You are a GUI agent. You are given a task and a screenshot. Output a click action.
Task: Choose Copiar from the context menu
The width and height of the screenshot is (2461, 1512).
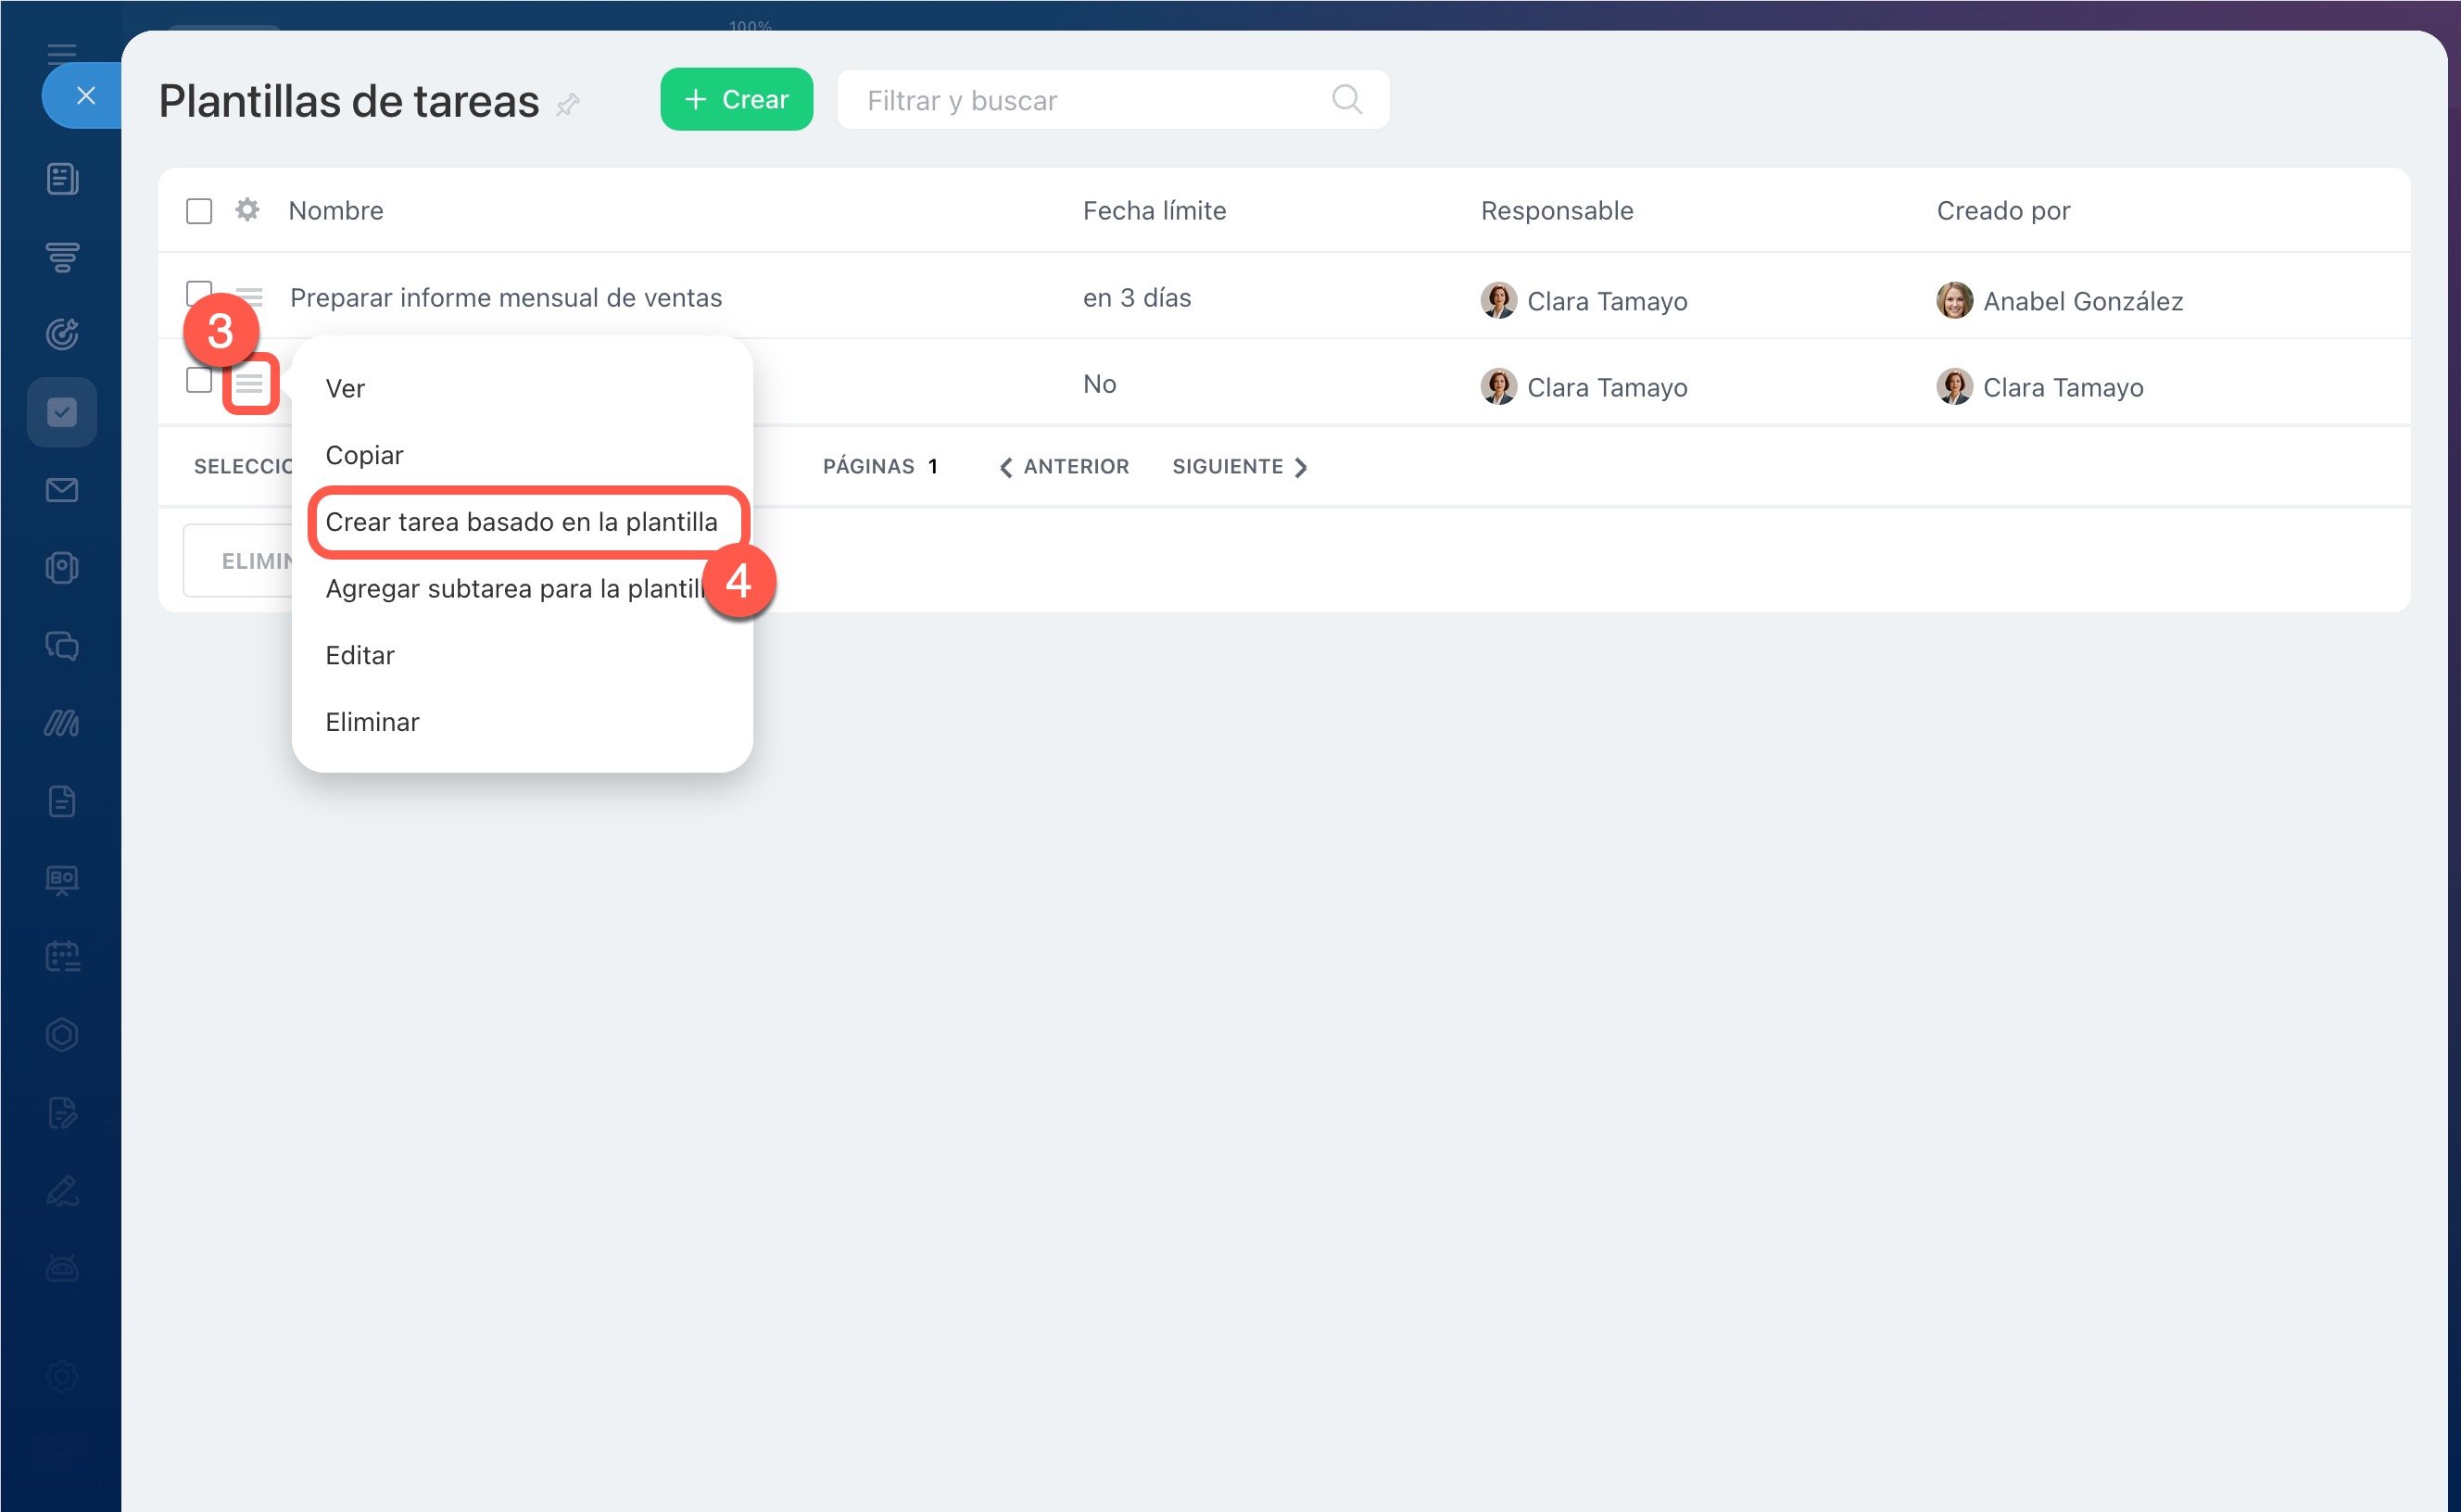[x=364, y=455]
